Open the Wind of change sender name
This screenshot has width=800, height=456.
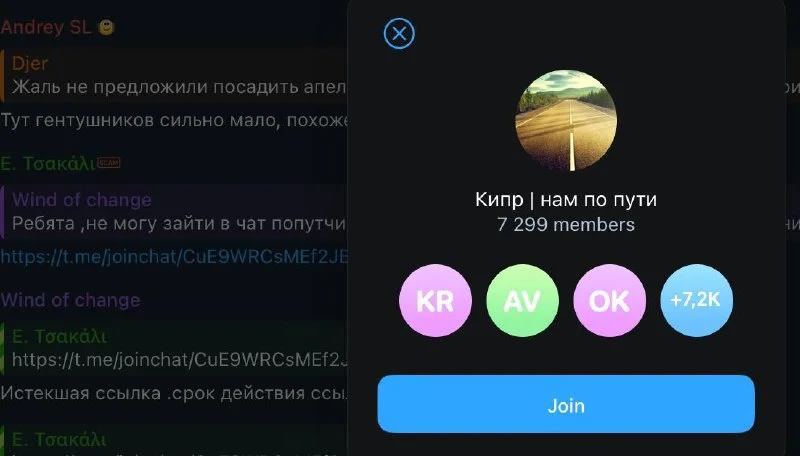(70, 300)
